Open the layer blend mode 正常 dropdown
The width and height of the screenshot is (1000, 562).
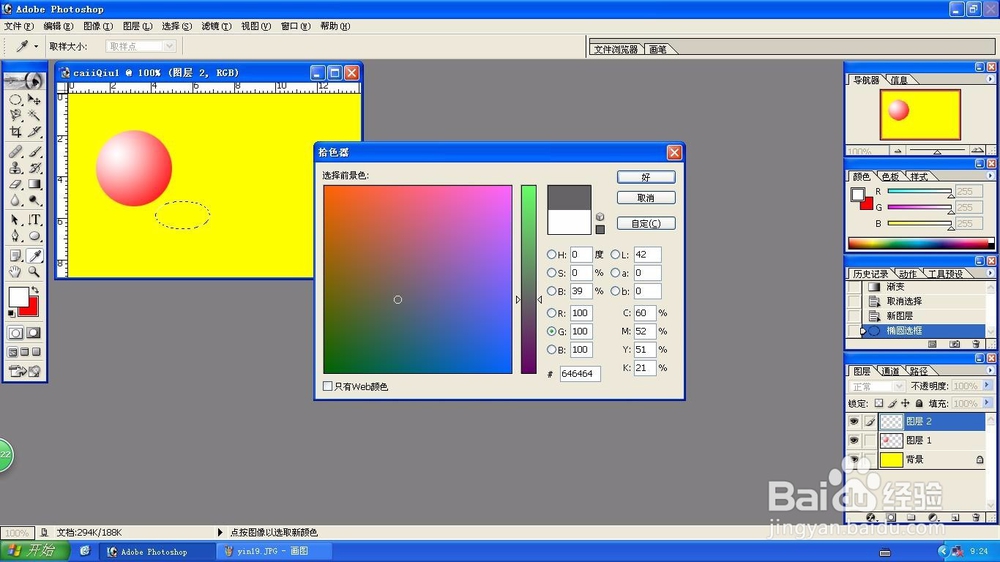876,387
